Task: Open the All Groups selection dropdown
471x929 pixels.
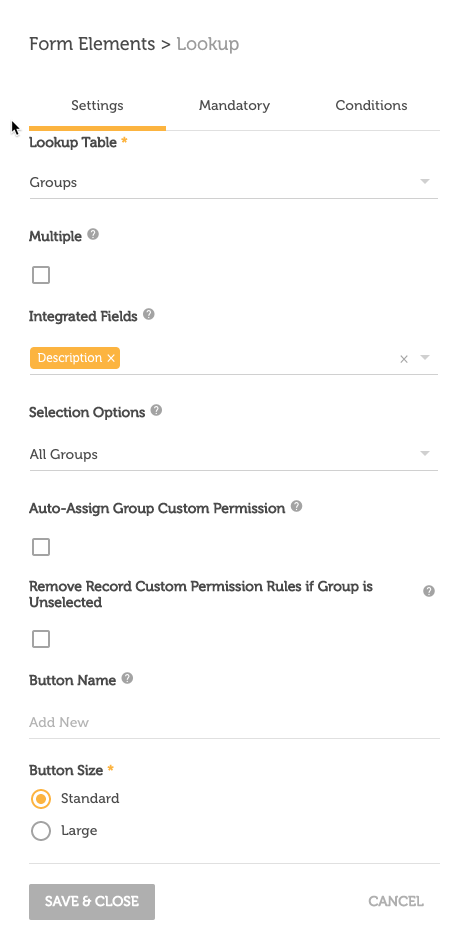Action: 233,454
